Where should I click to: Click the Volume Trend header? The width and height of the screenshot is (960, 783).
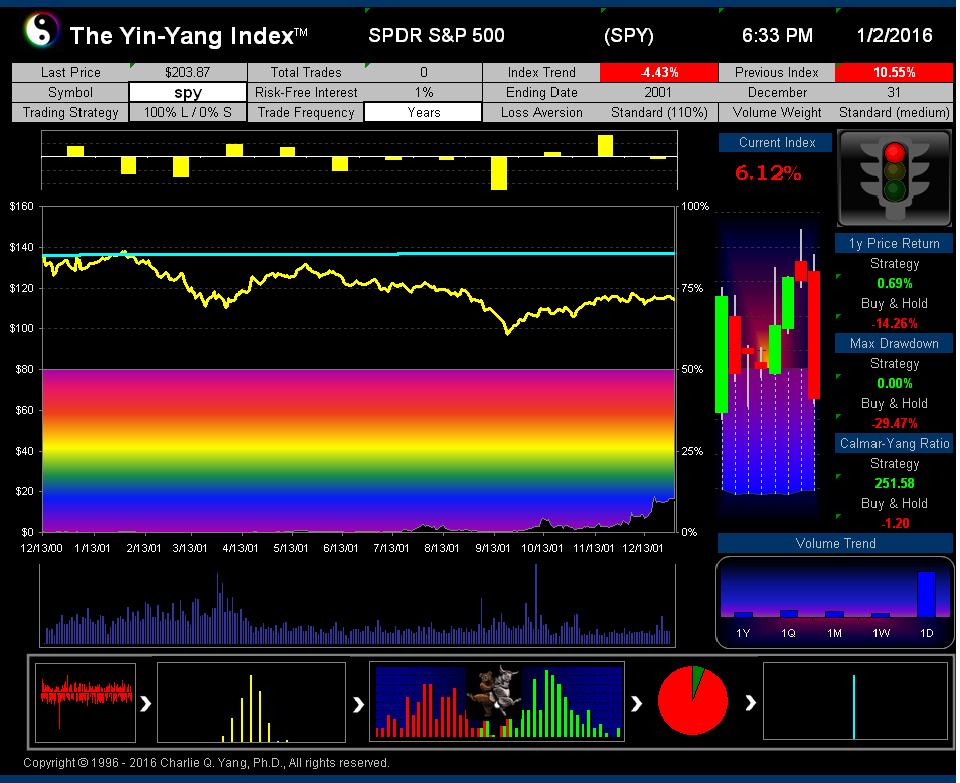click(835, 543)
